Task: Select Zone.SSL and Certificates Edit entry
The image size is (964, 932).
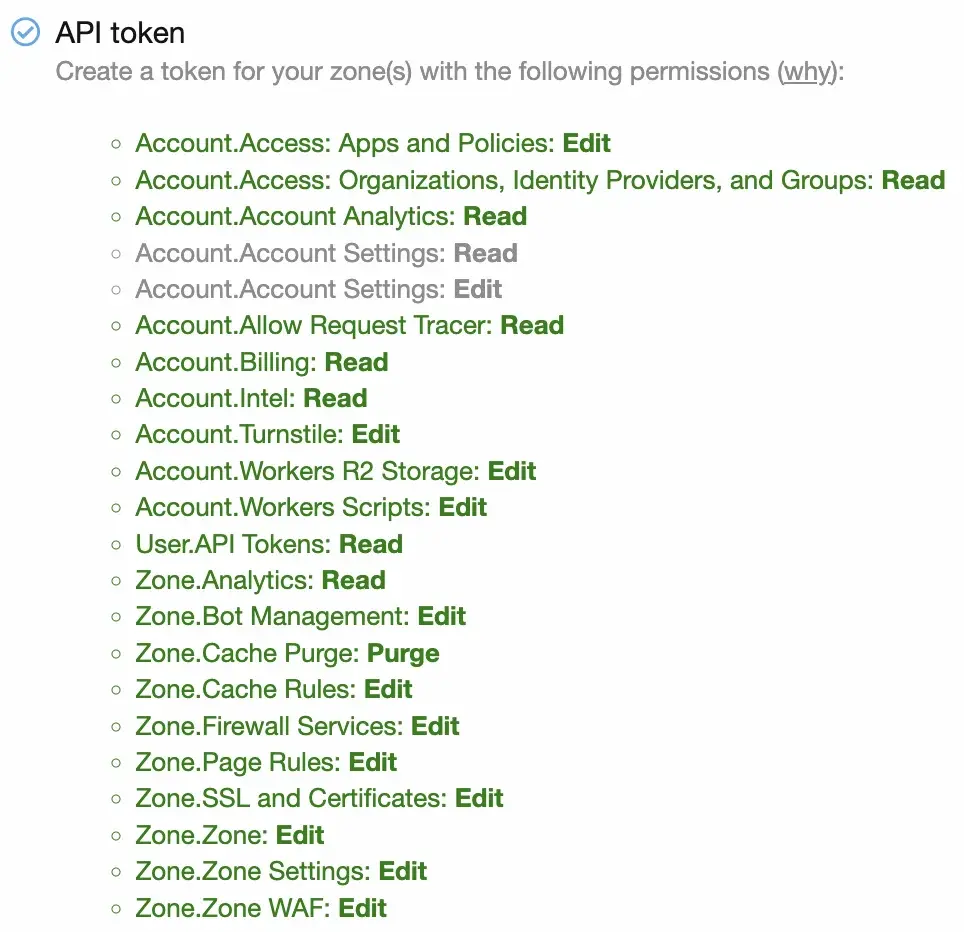Action: [x=319, y=798]
